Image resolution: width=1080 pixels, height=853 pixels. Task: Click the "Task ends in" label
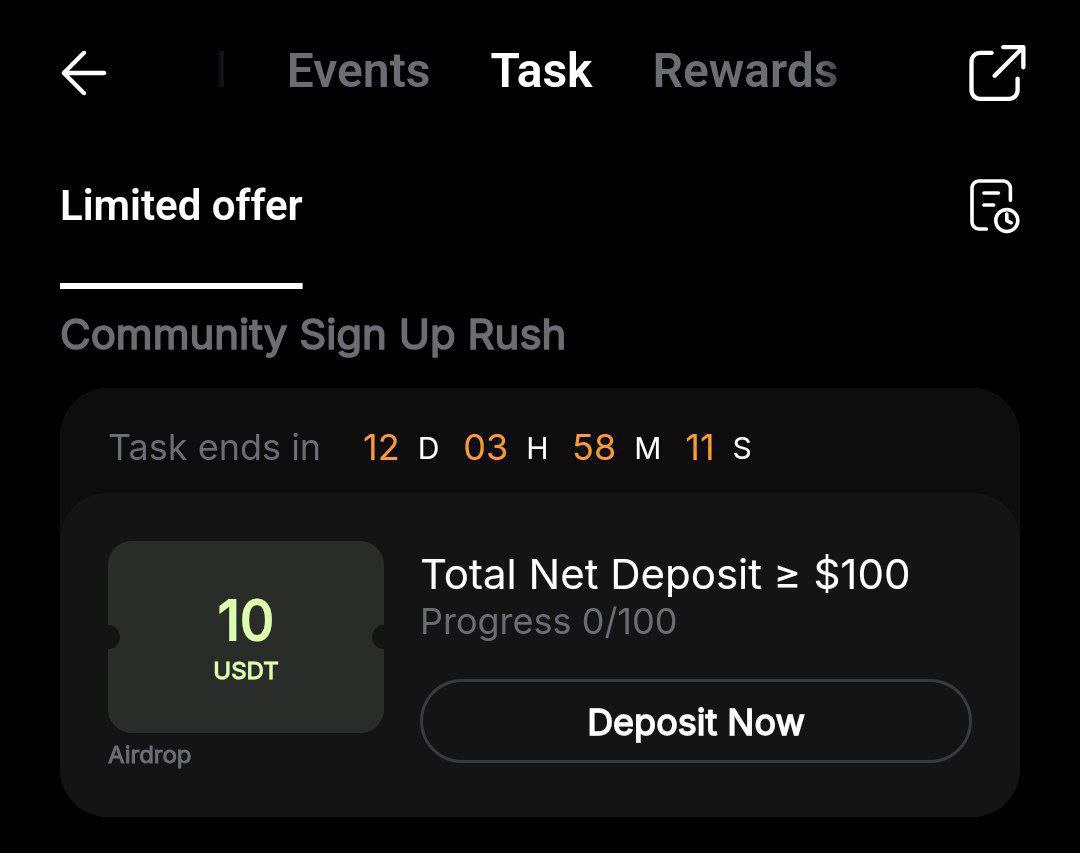(x=214, y=448)
